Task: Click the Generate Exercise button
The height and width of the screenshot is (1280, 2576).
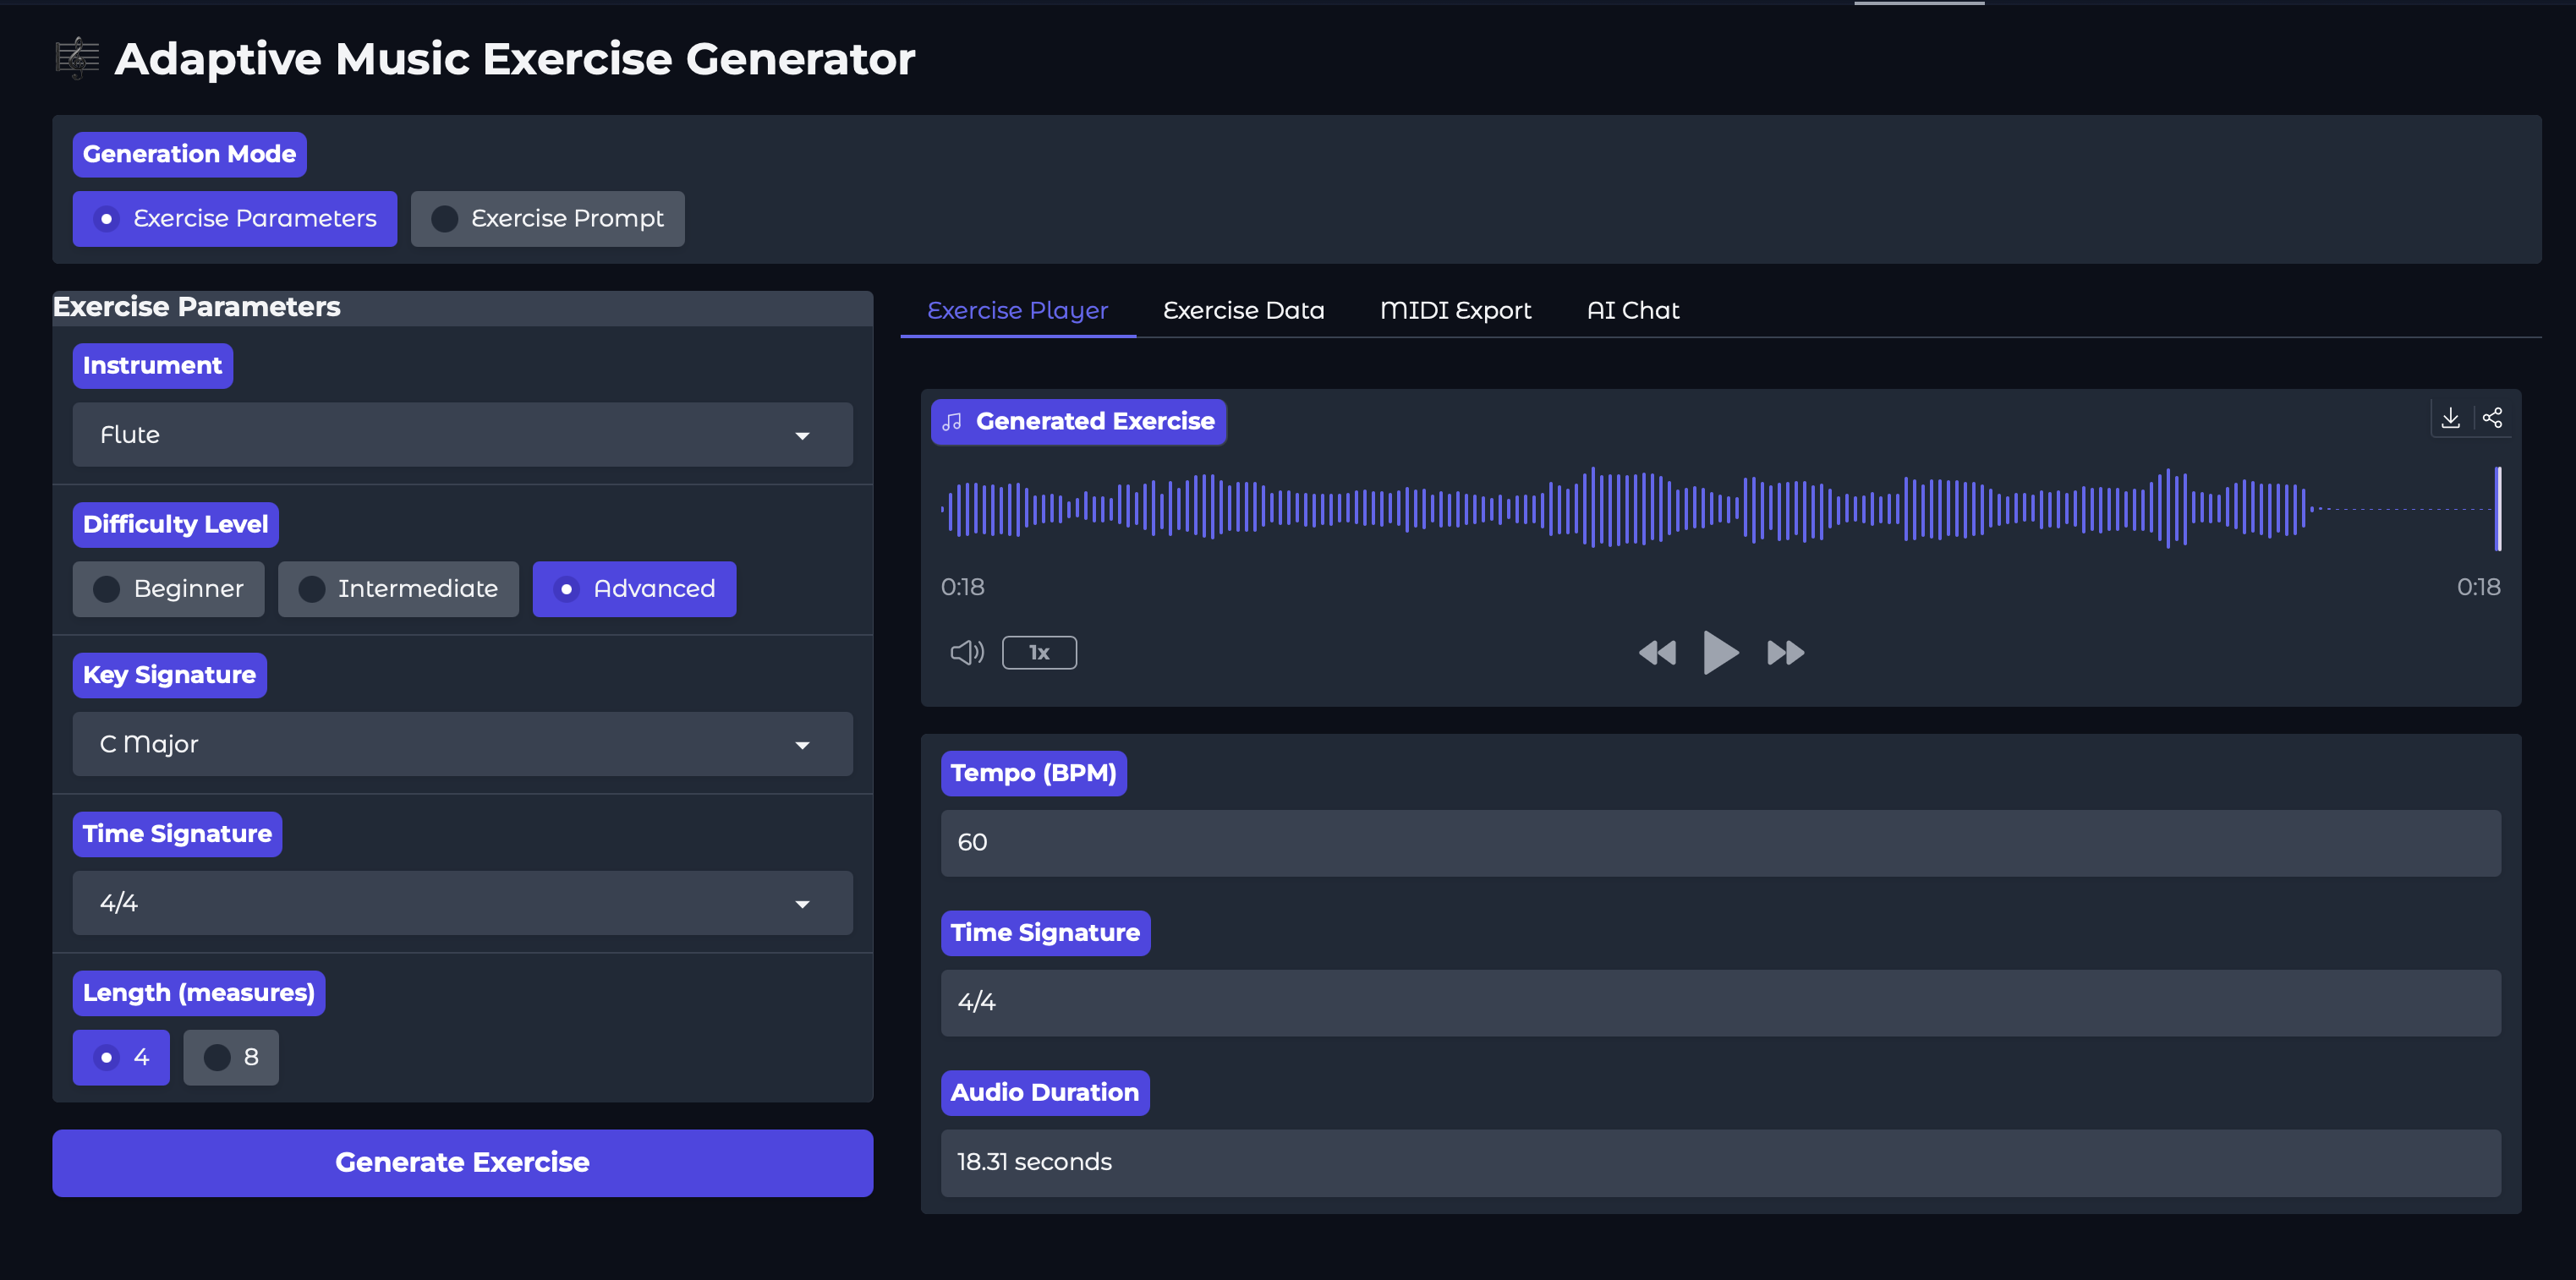Action: pyautogui.click(x=462, y=1162)
